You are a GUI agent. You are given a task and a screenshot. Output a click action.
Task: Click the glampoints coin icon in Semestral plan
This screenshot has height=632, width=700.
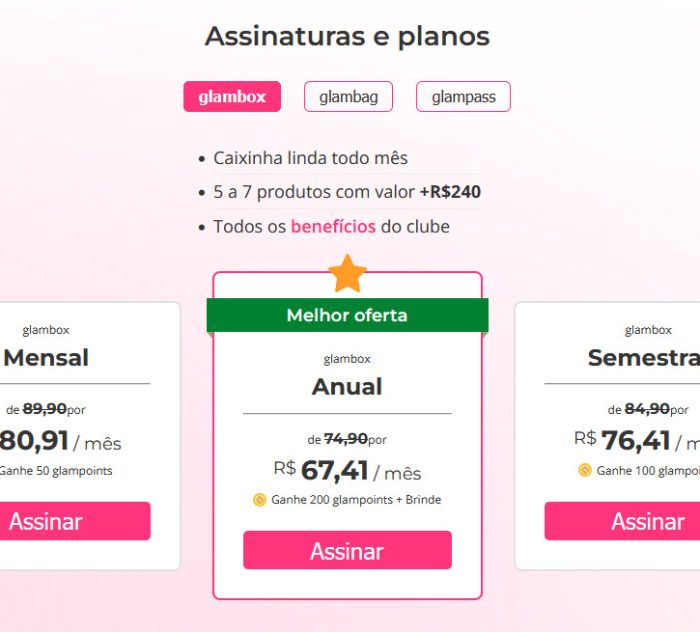coord(585,470)
